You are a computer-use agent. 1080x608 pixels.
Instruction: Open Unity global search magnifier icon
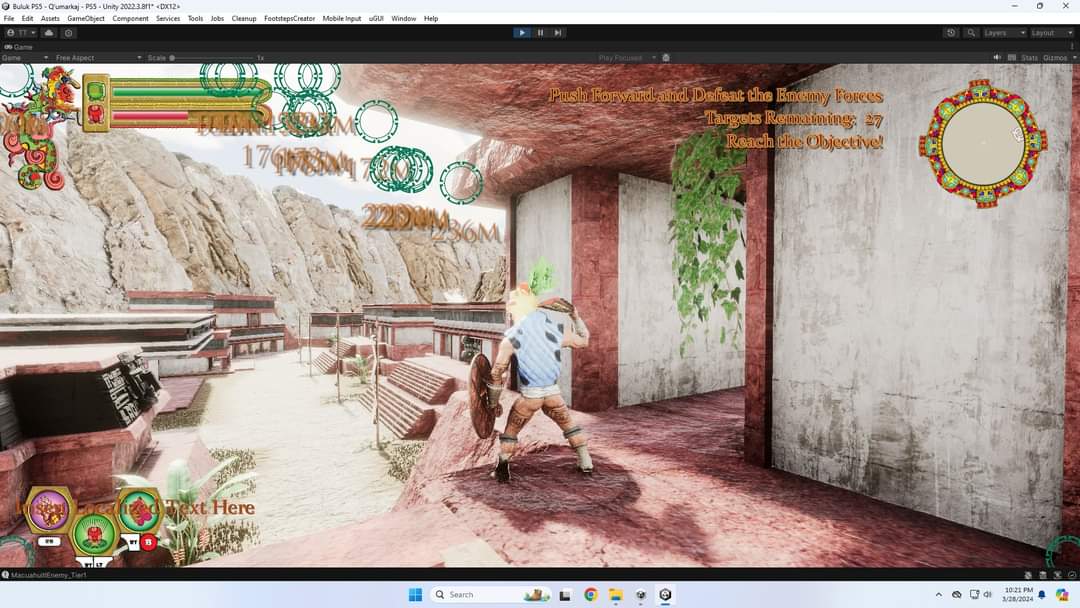[x=970, y=32]
